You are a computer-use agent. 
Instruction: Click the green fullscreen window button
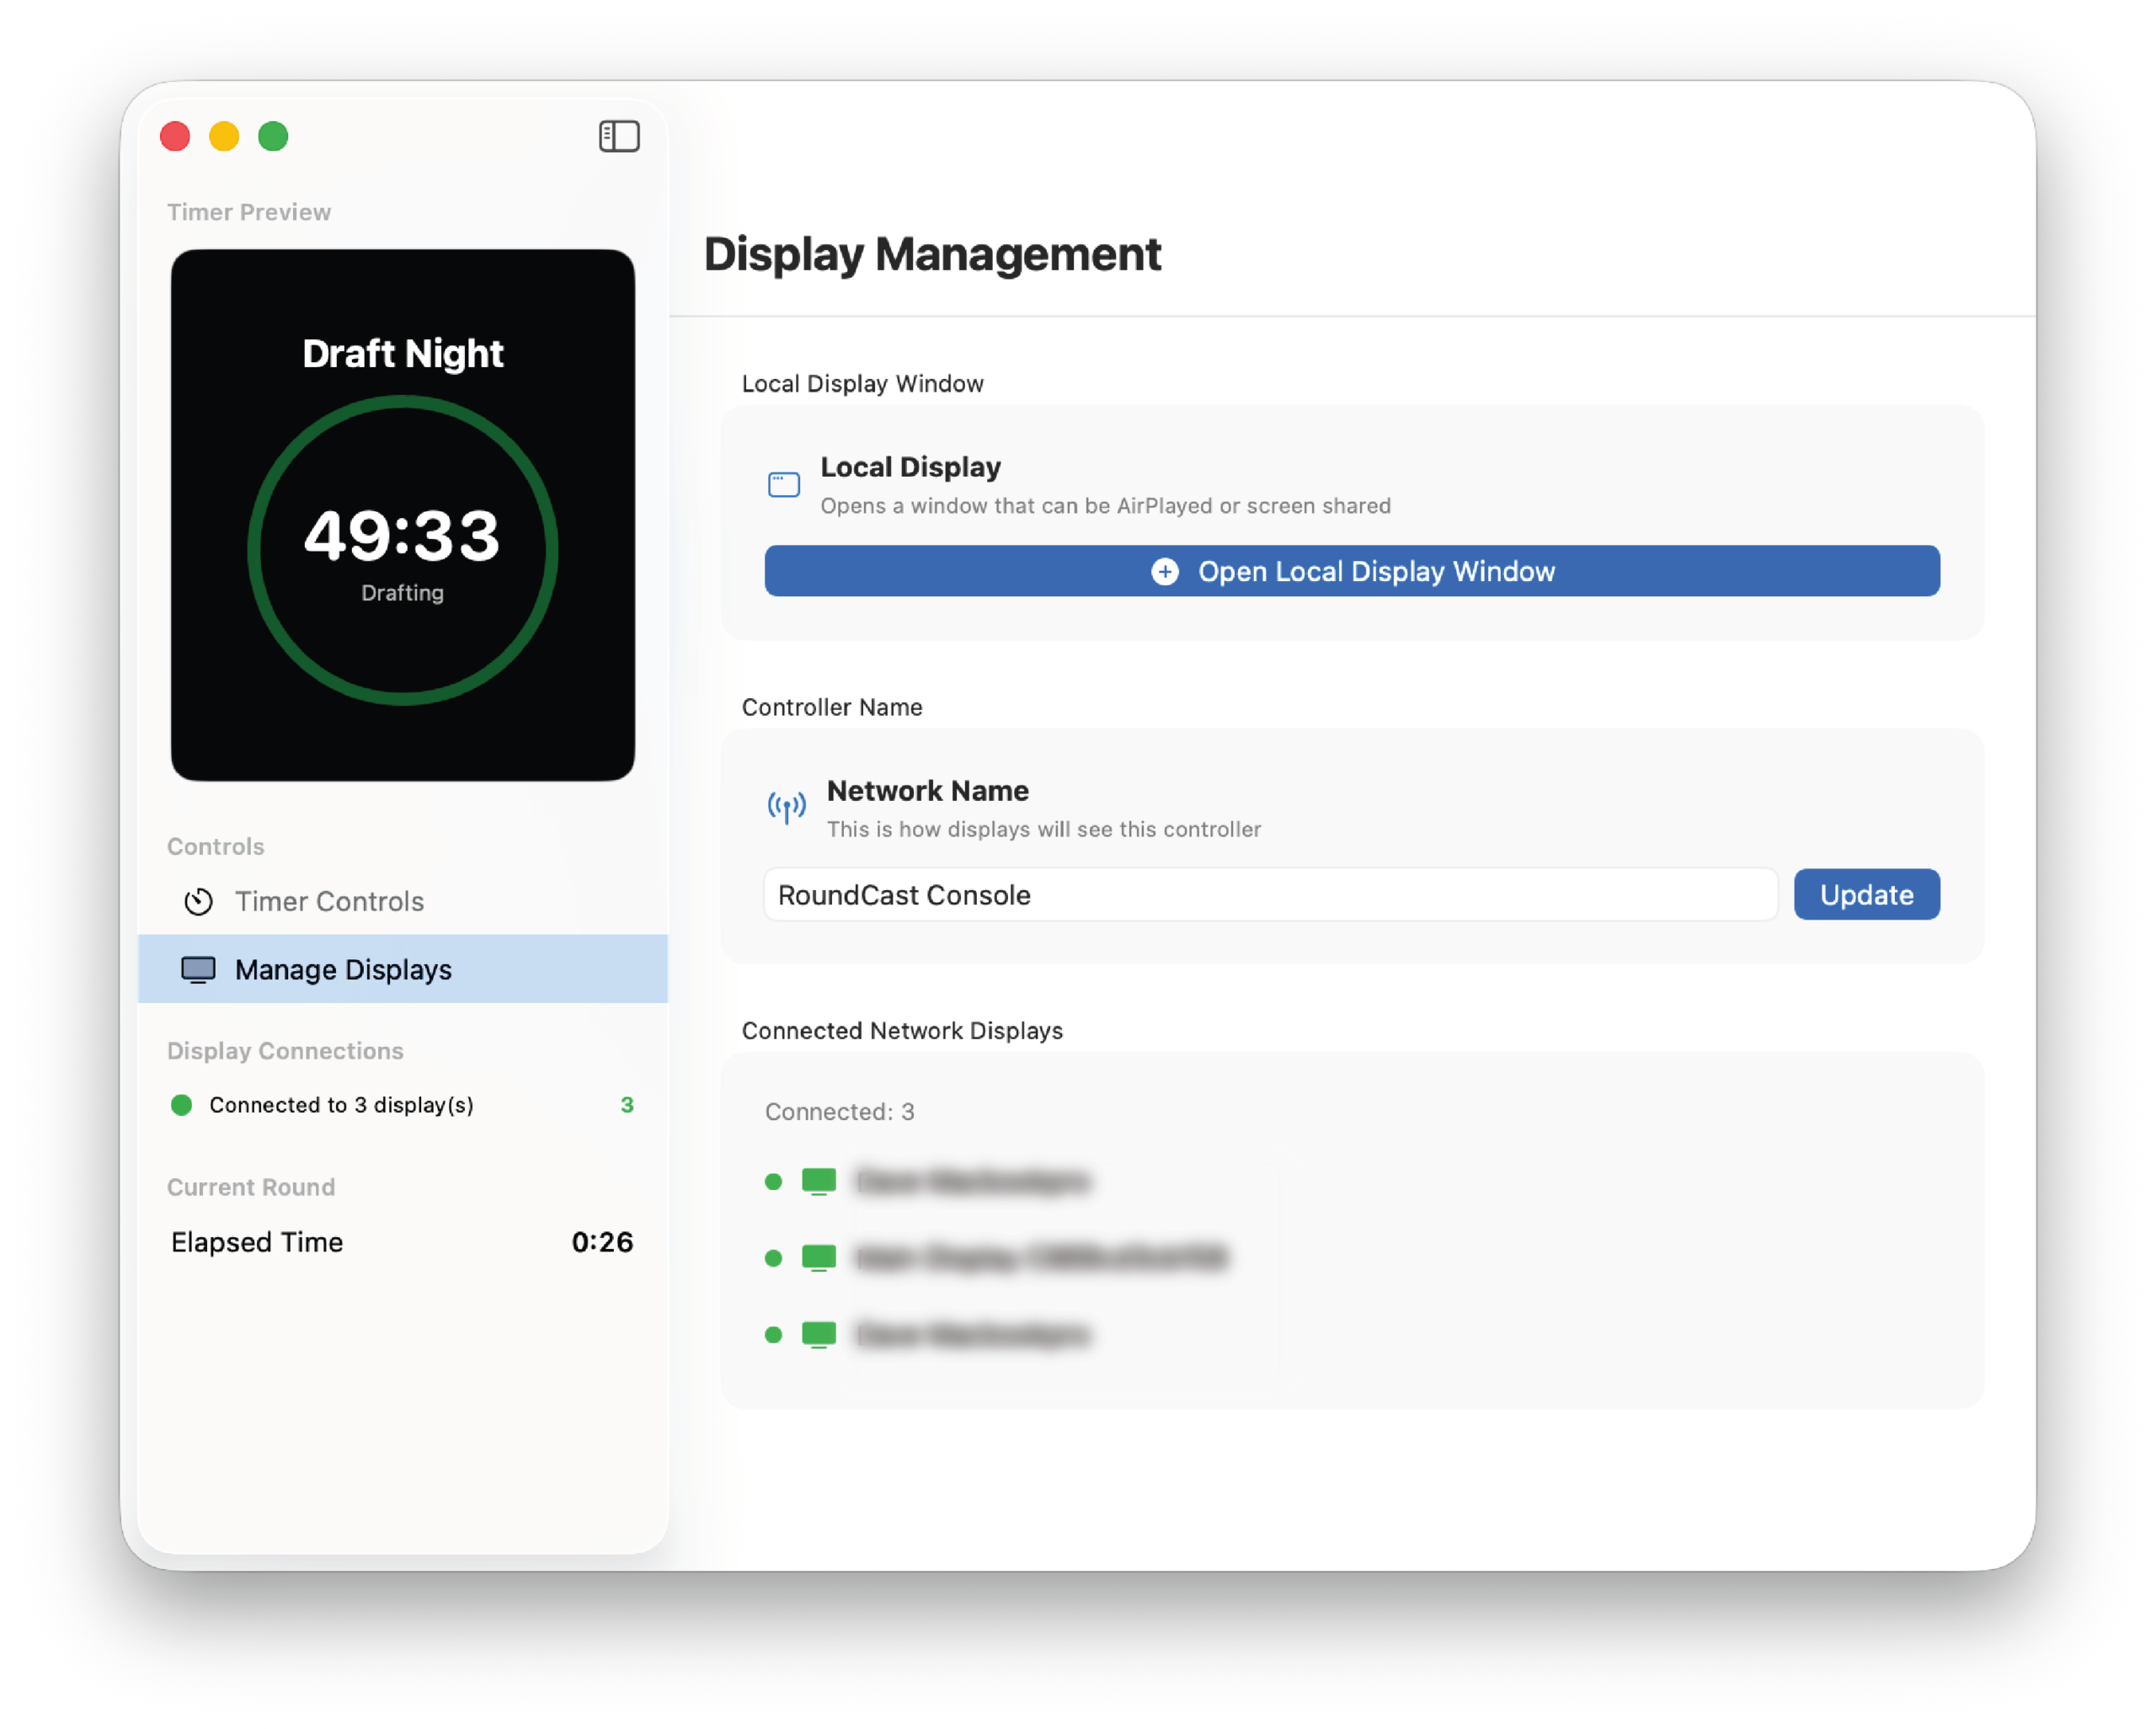pyautogui.click(x=273, y=136)
